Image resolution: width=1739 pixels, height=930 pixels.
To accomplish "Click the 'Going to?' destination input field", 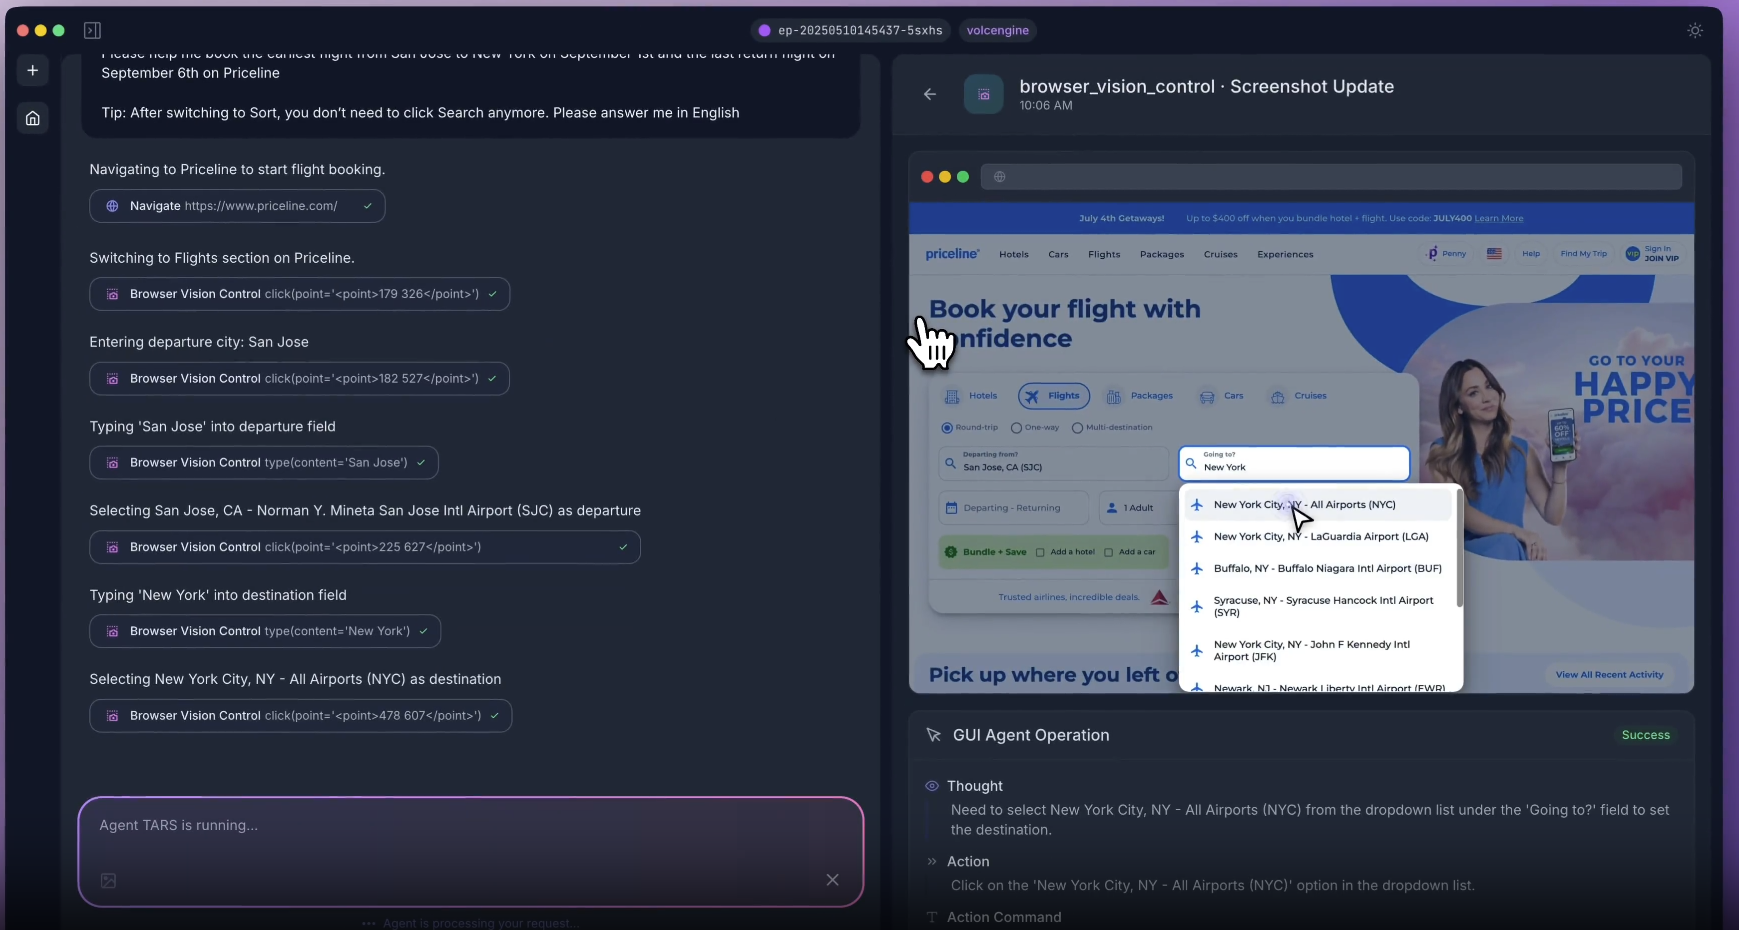I will [x=1294, y=463].
